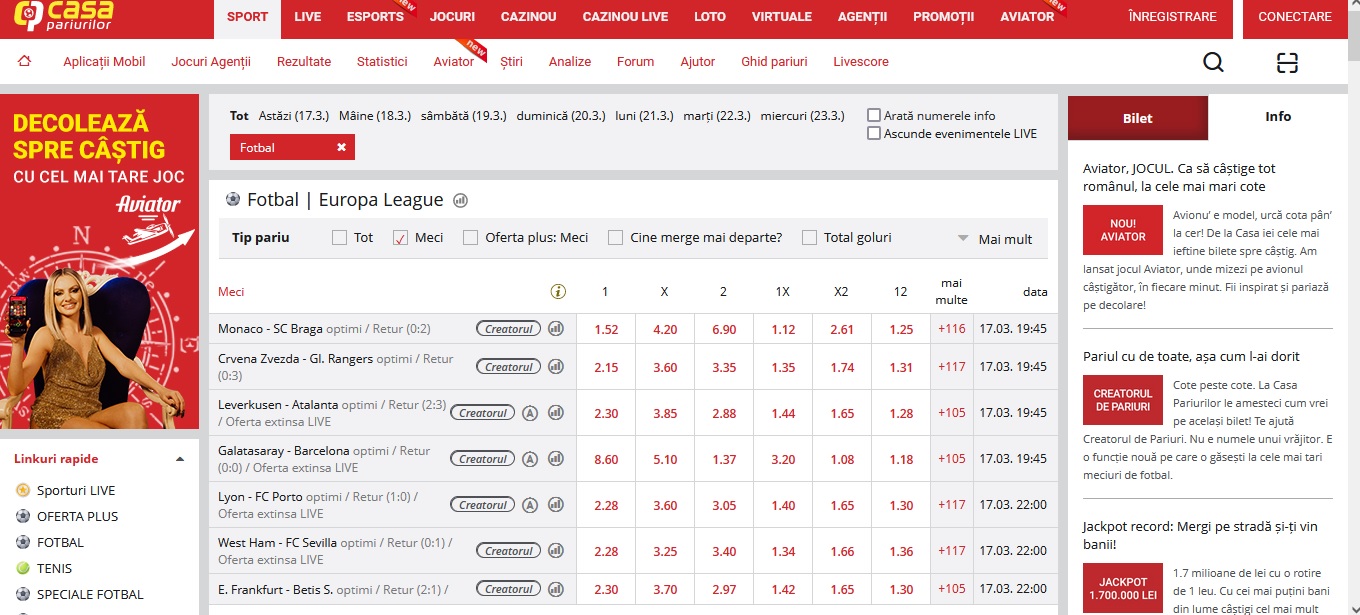Check the Total goluri checkbox
Screen dimensions: 1360x615
[x=809, y=238]
